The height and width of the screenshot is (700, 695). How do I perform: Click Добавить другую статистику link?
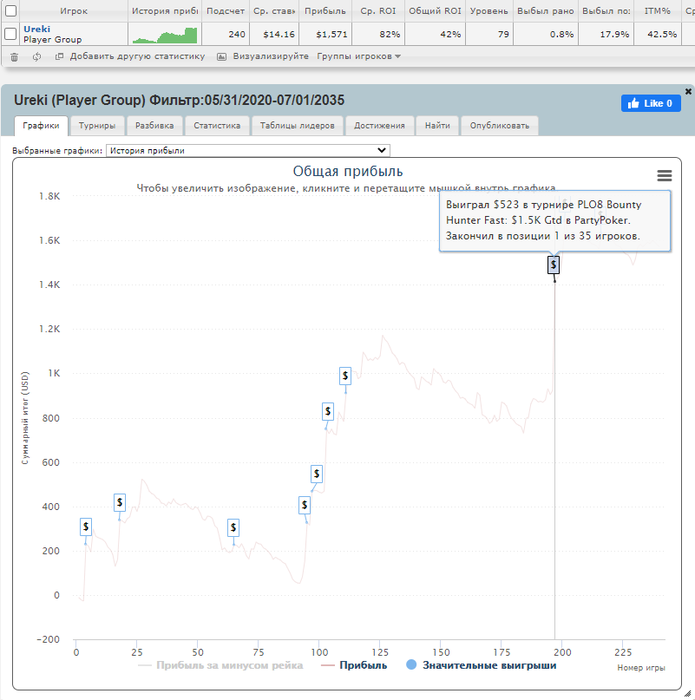coord(137,56)
